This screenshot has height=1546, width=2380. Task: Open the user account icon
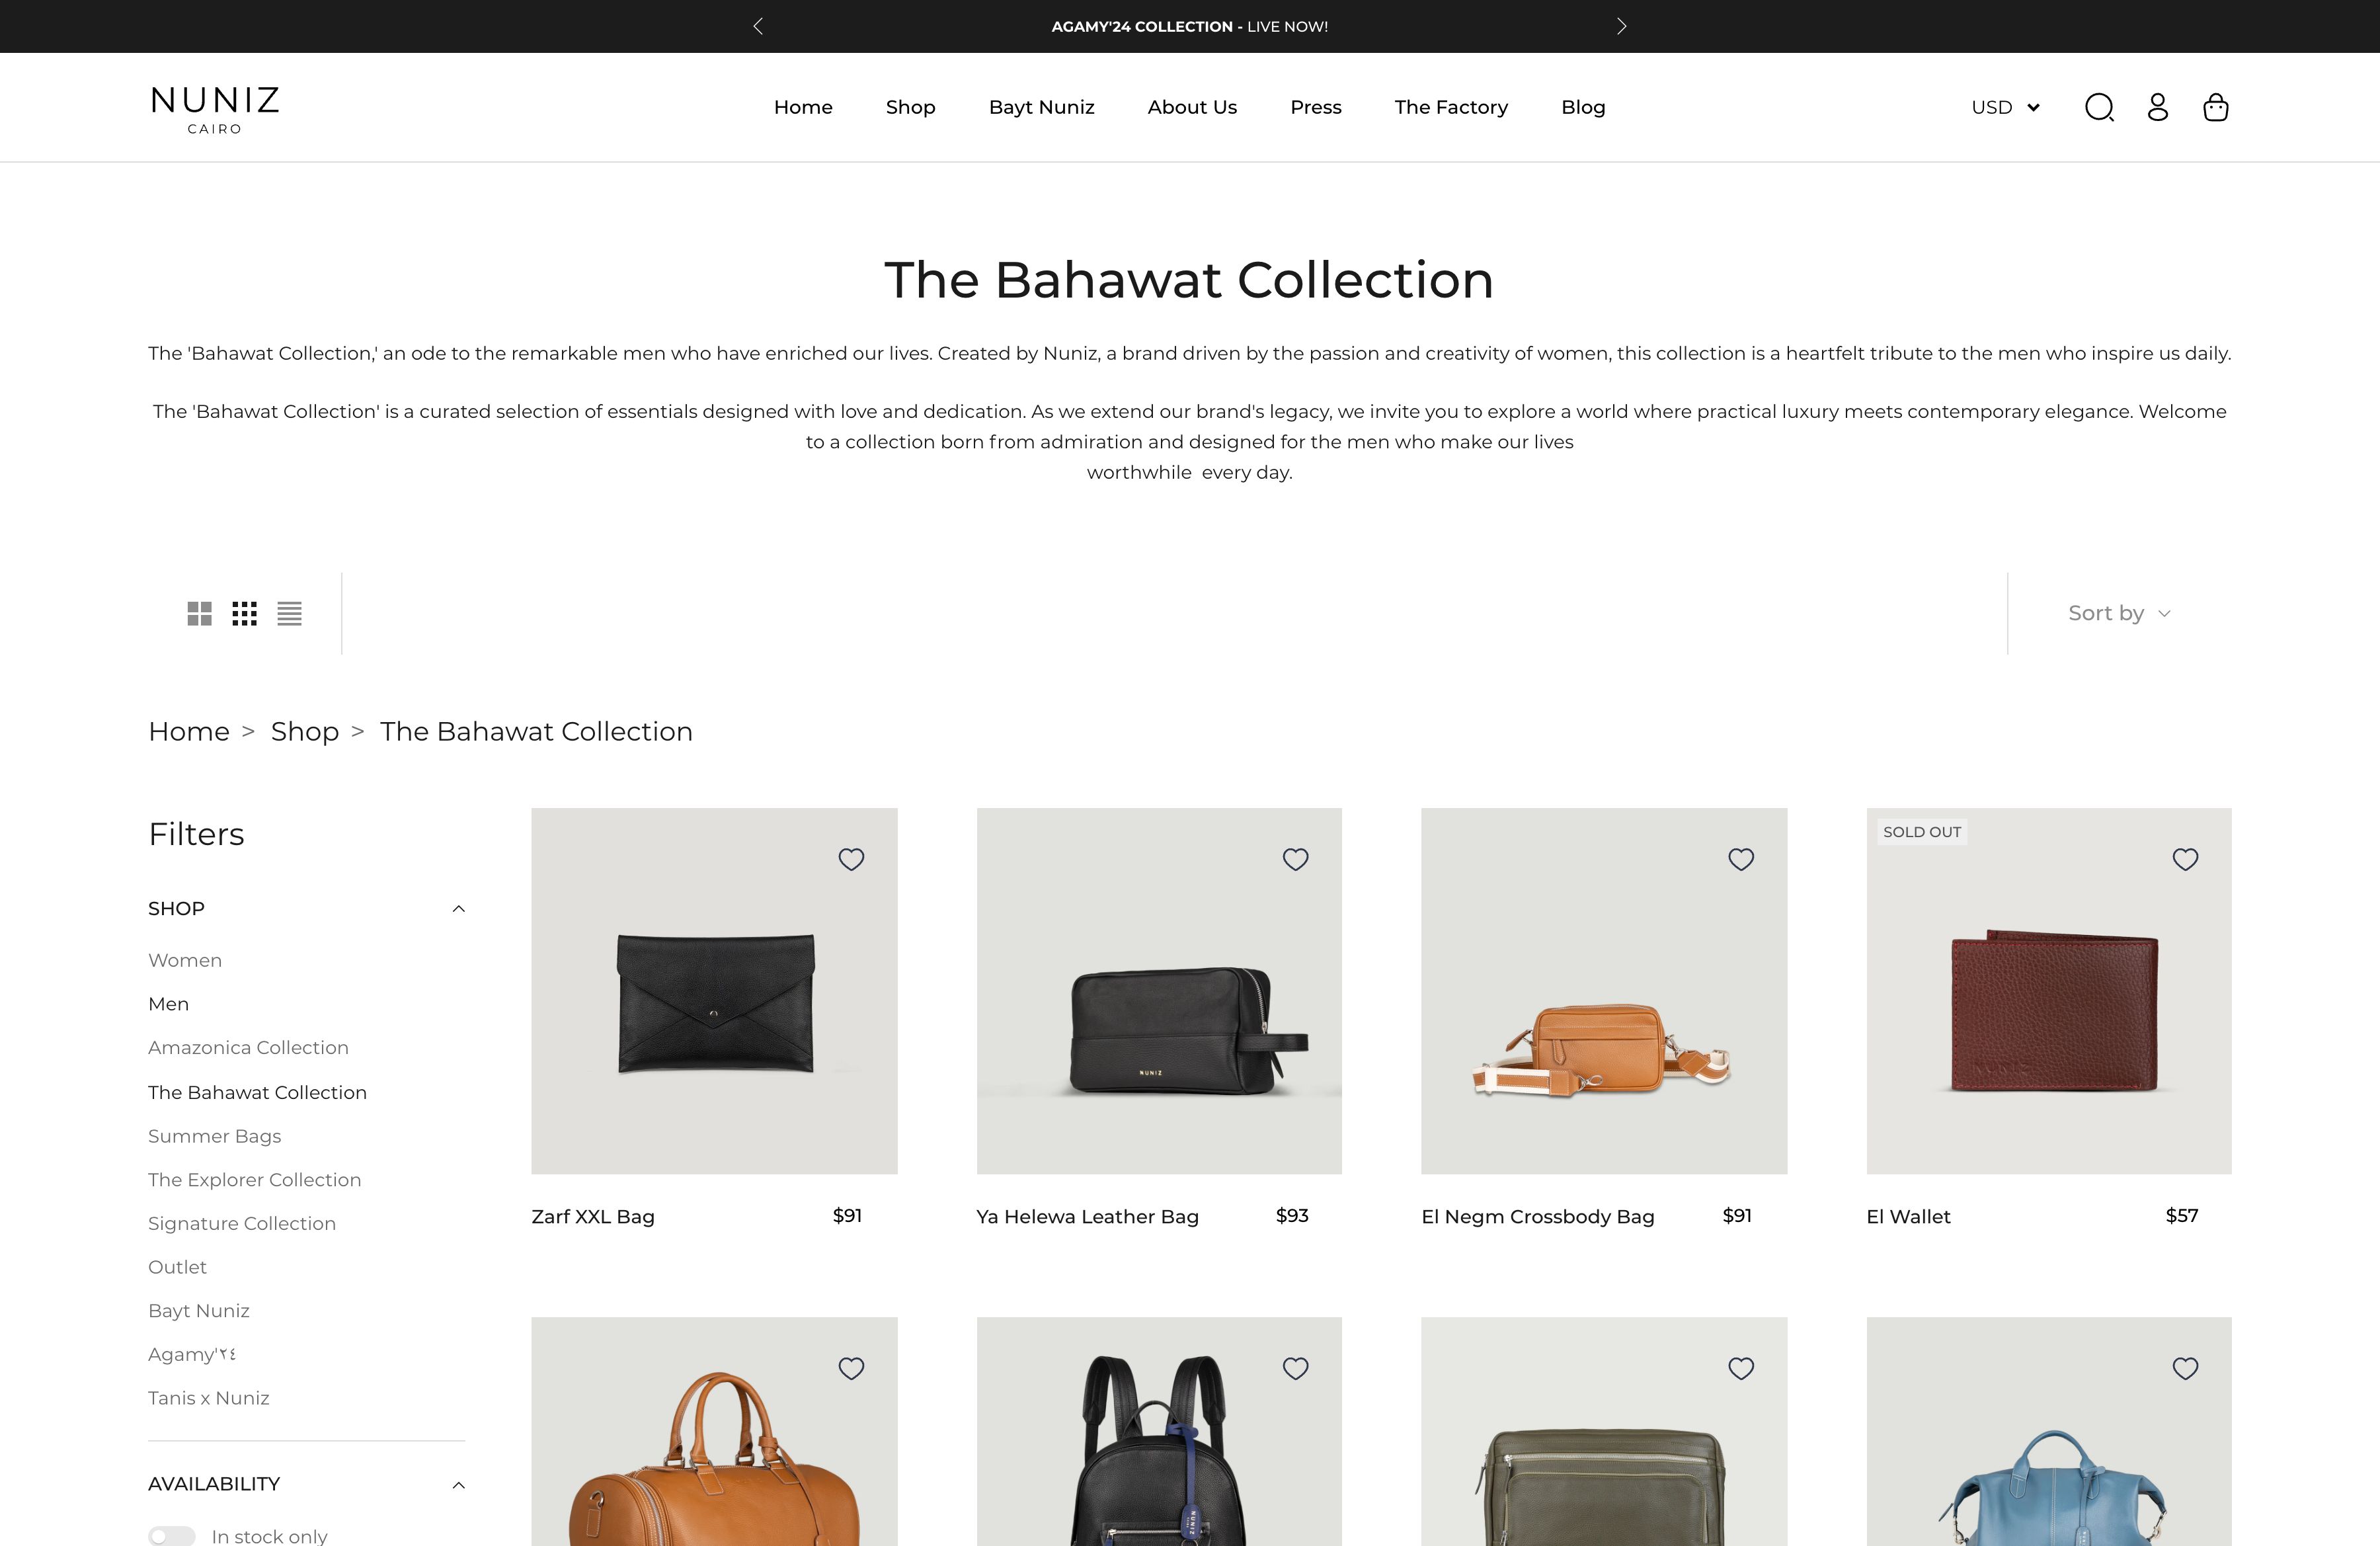click(x=2158, y=107)
